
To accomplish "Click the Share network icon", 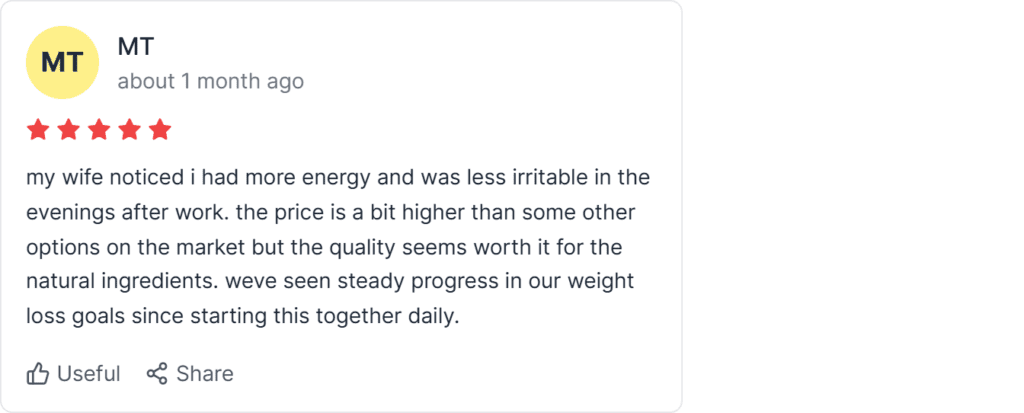I will pos(156,374).
